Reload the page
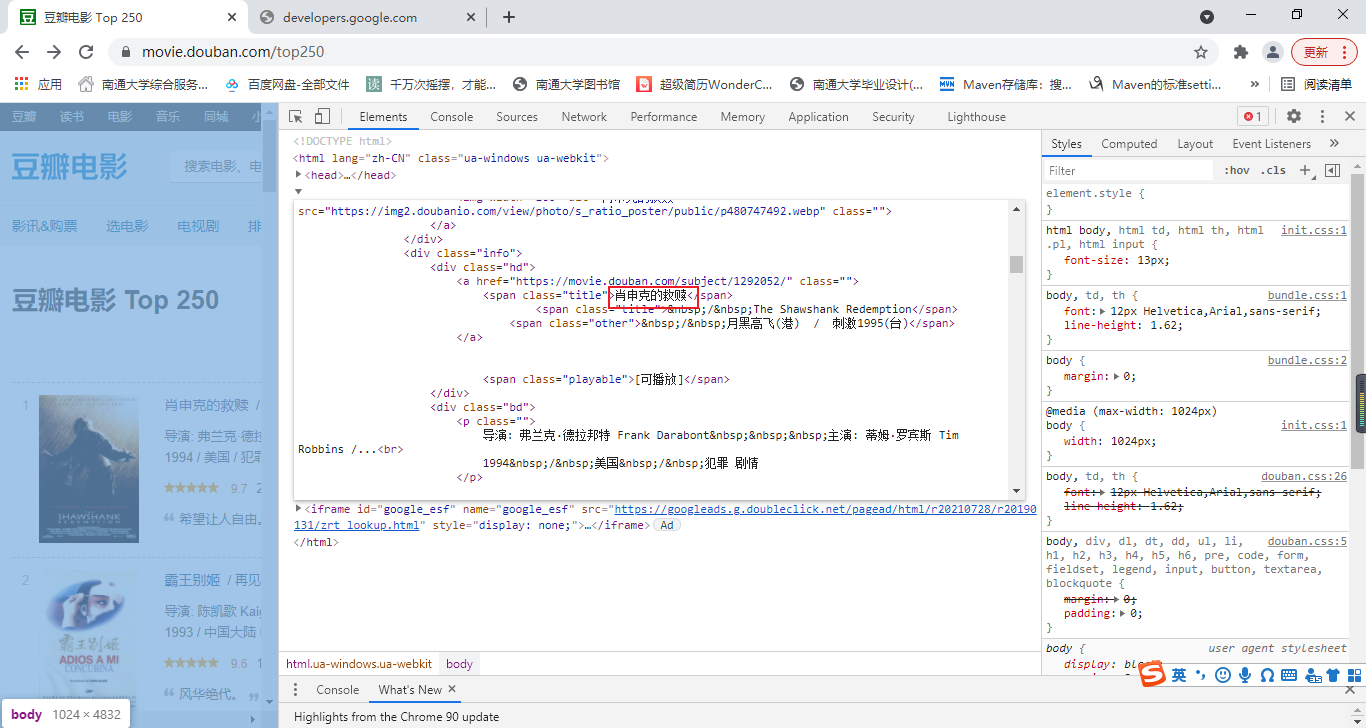Screen dimensions: 1366x728 (86, 52)
